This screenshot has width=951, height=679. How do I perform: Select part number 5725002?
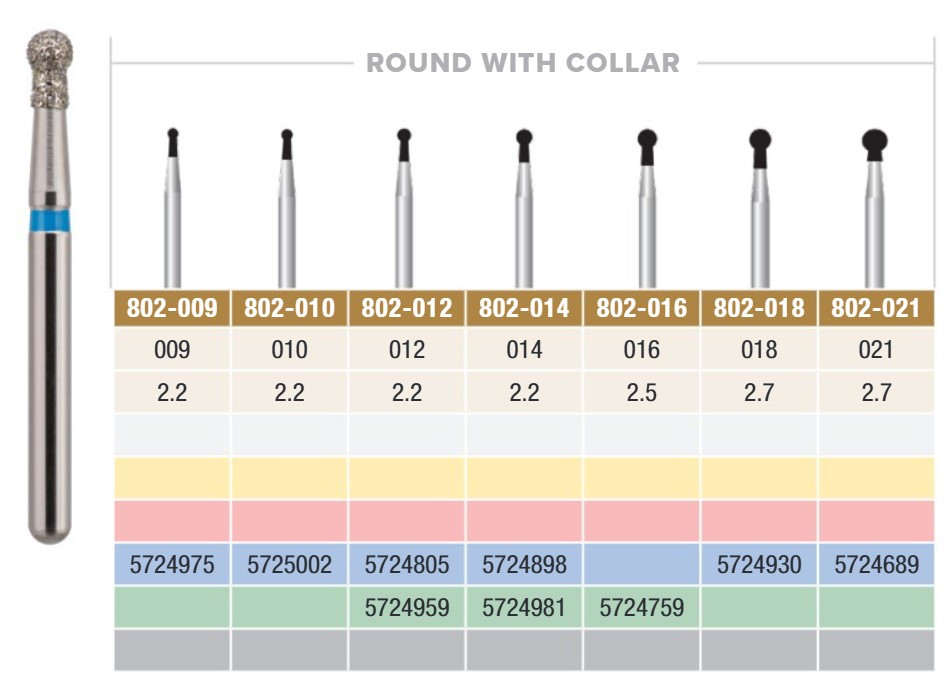pyautogui.click(x=289, y=564)
